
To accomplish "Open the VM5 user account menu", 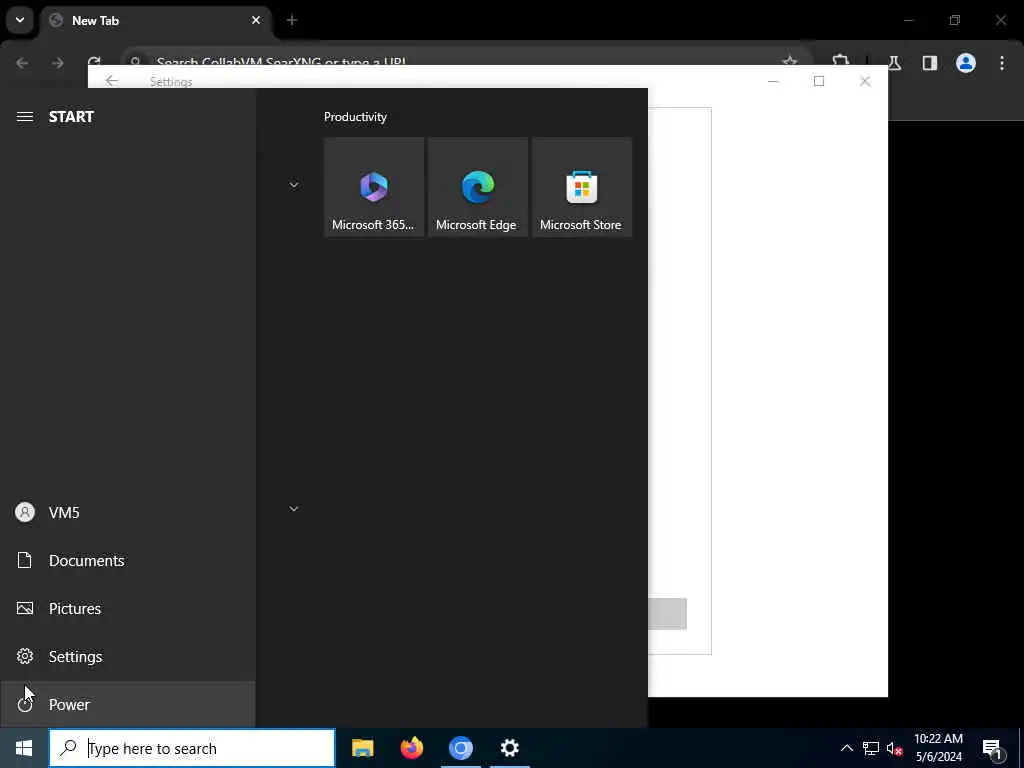I will [x=127, y=513].
